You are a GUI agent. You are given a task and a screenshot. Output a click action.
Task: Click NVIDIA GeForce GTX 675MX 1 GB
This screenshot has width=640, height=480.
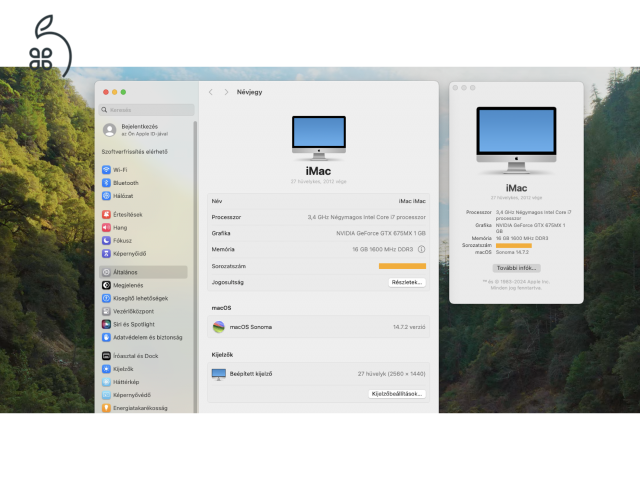381,233
